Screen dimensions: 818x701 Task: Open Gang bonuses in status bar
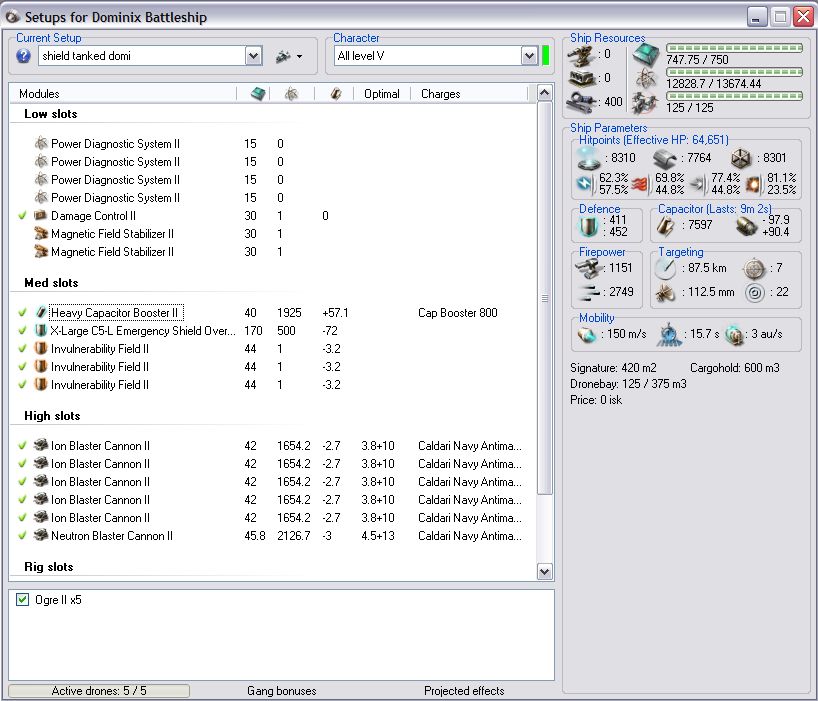(281, 691)
